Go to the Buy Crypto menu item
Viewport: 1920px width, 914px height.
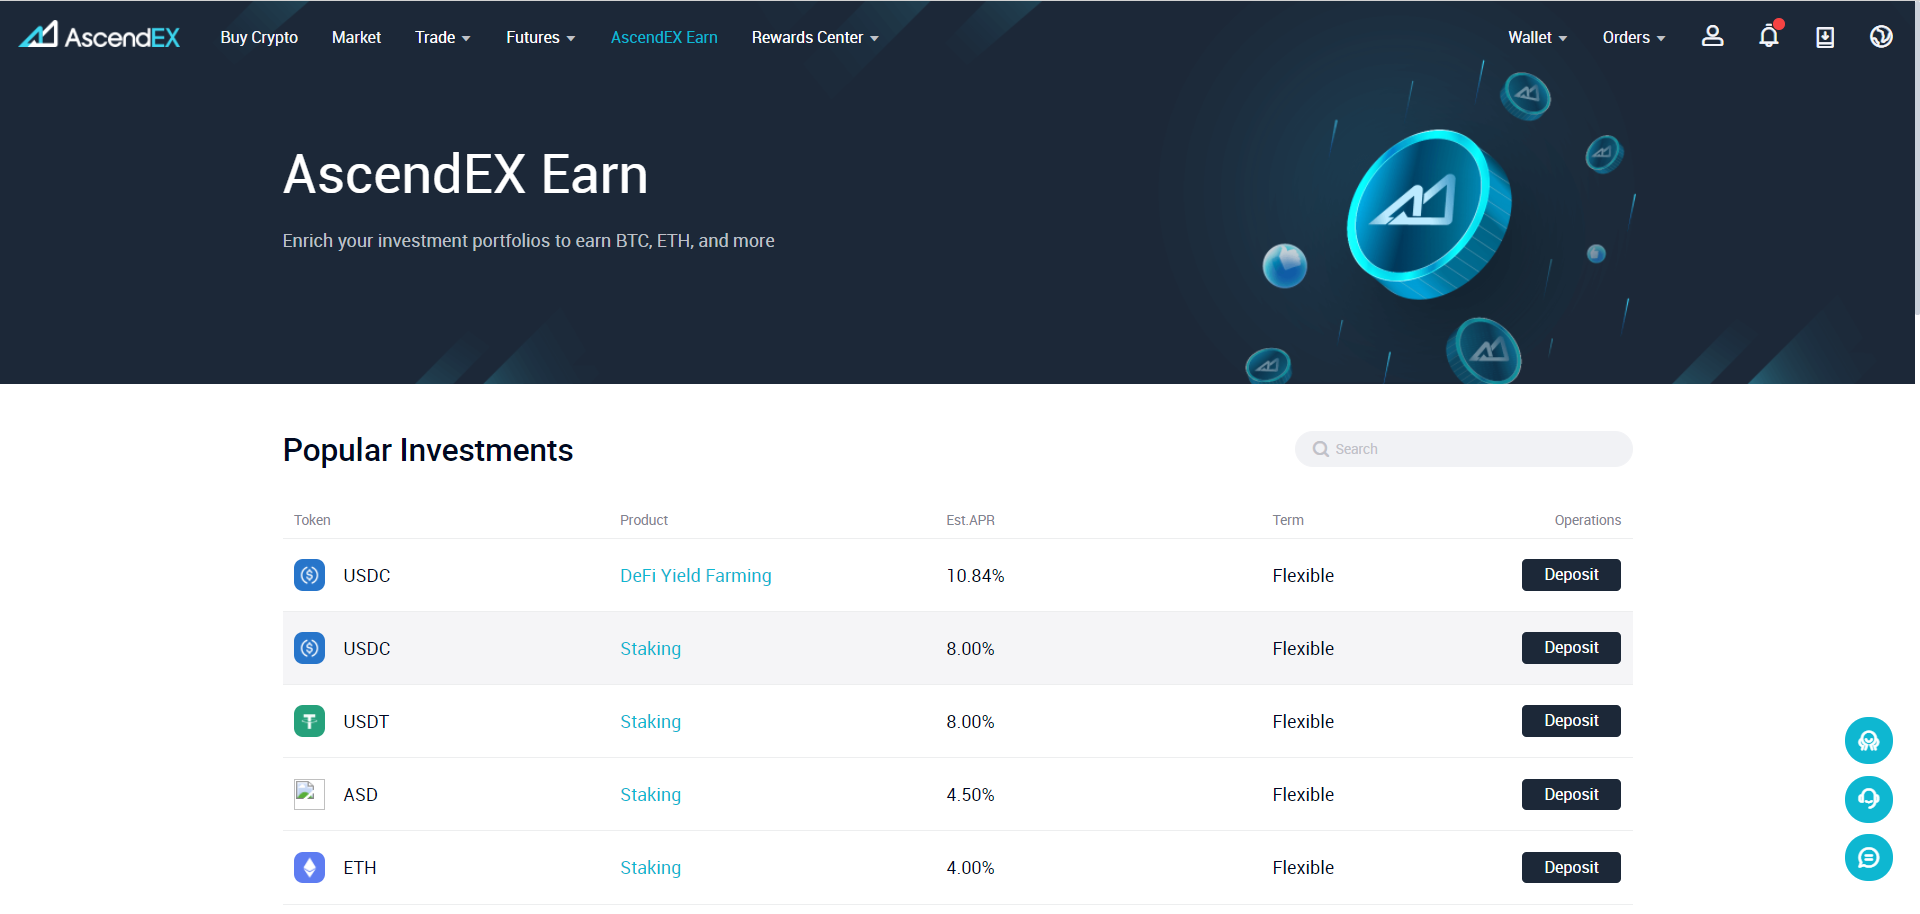(x=259, y=37)
